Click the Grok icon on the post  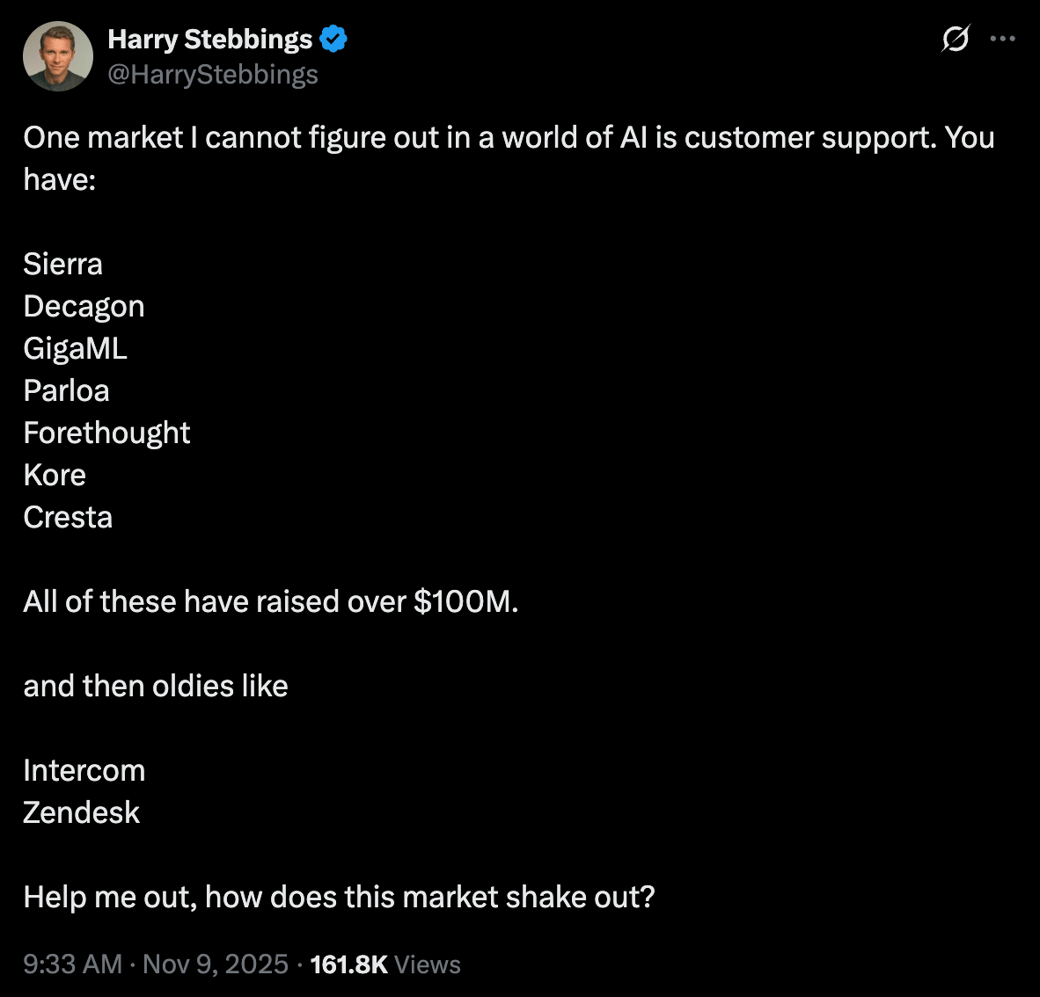point(955,39)
